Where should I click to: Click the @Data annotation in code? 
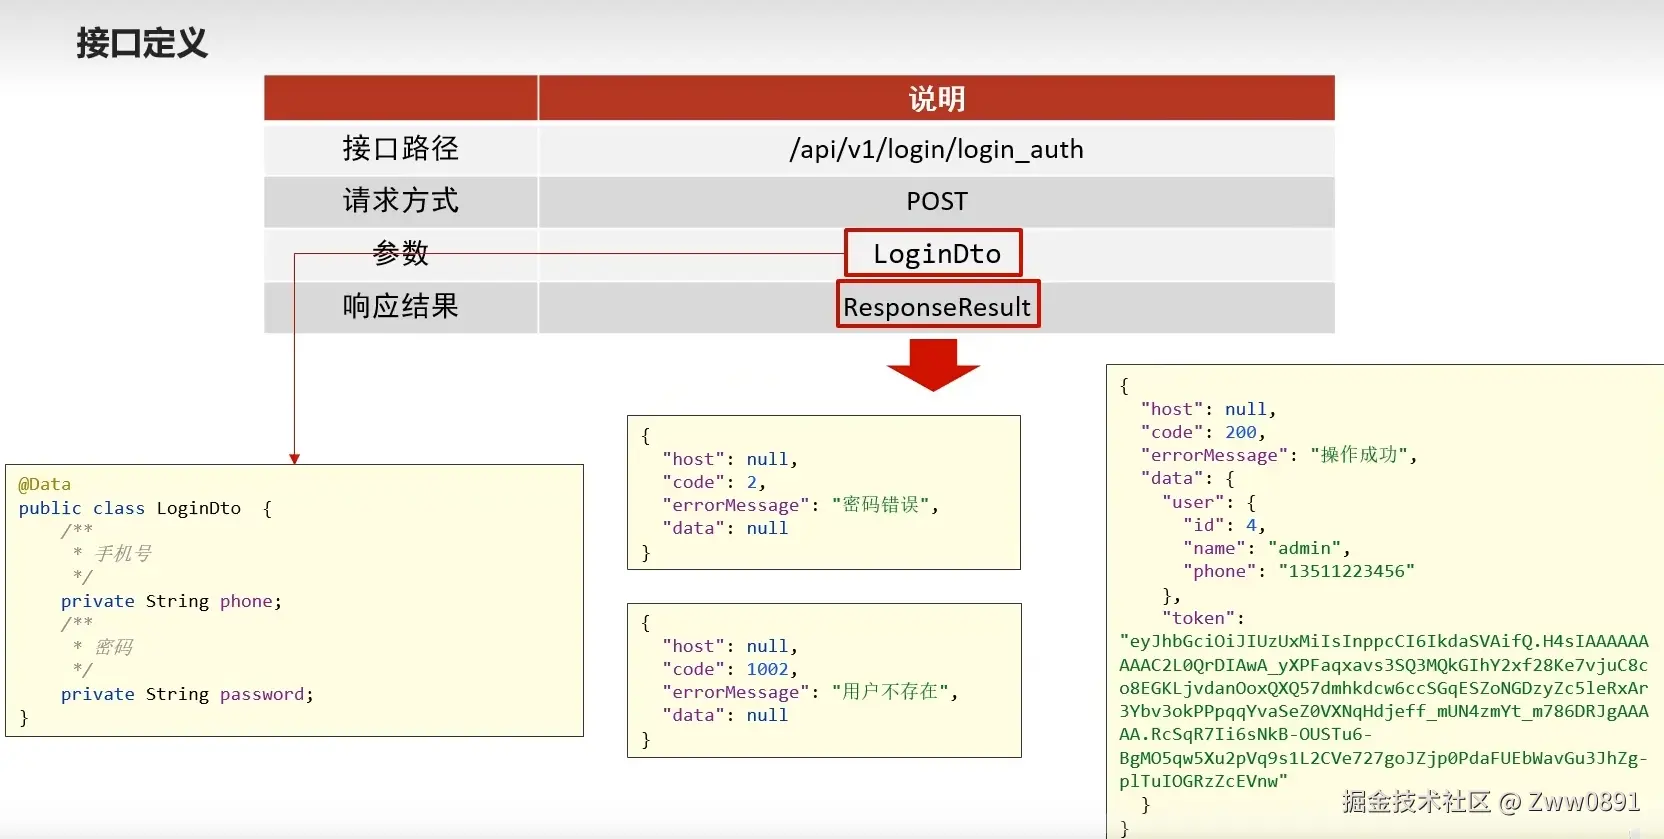point(45,484)
